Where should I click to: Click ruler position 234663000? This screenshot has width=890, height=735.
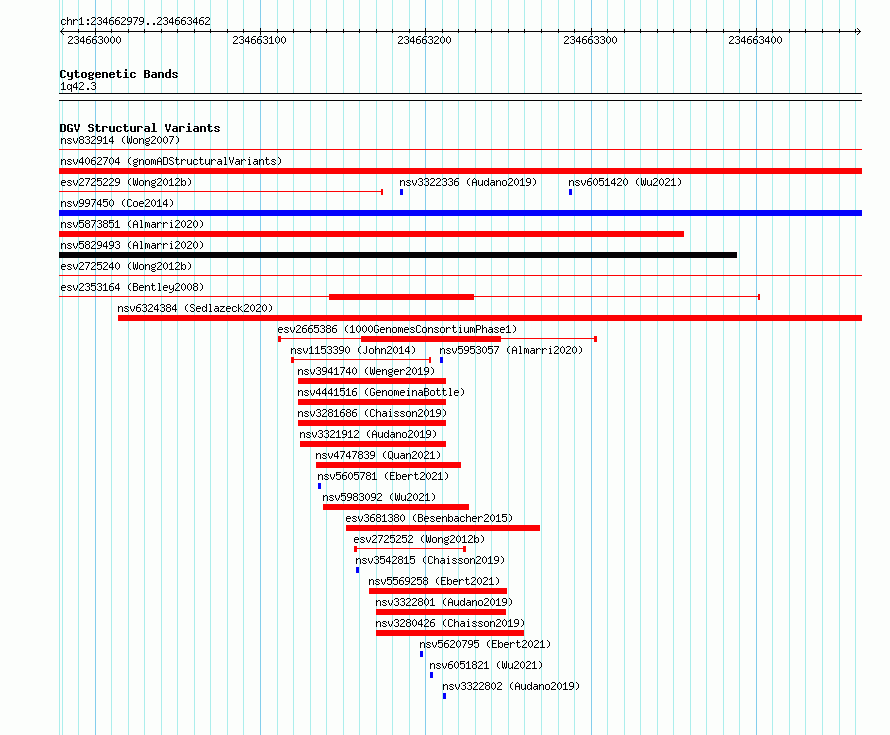pyautogui.click(x=94, y=40)
